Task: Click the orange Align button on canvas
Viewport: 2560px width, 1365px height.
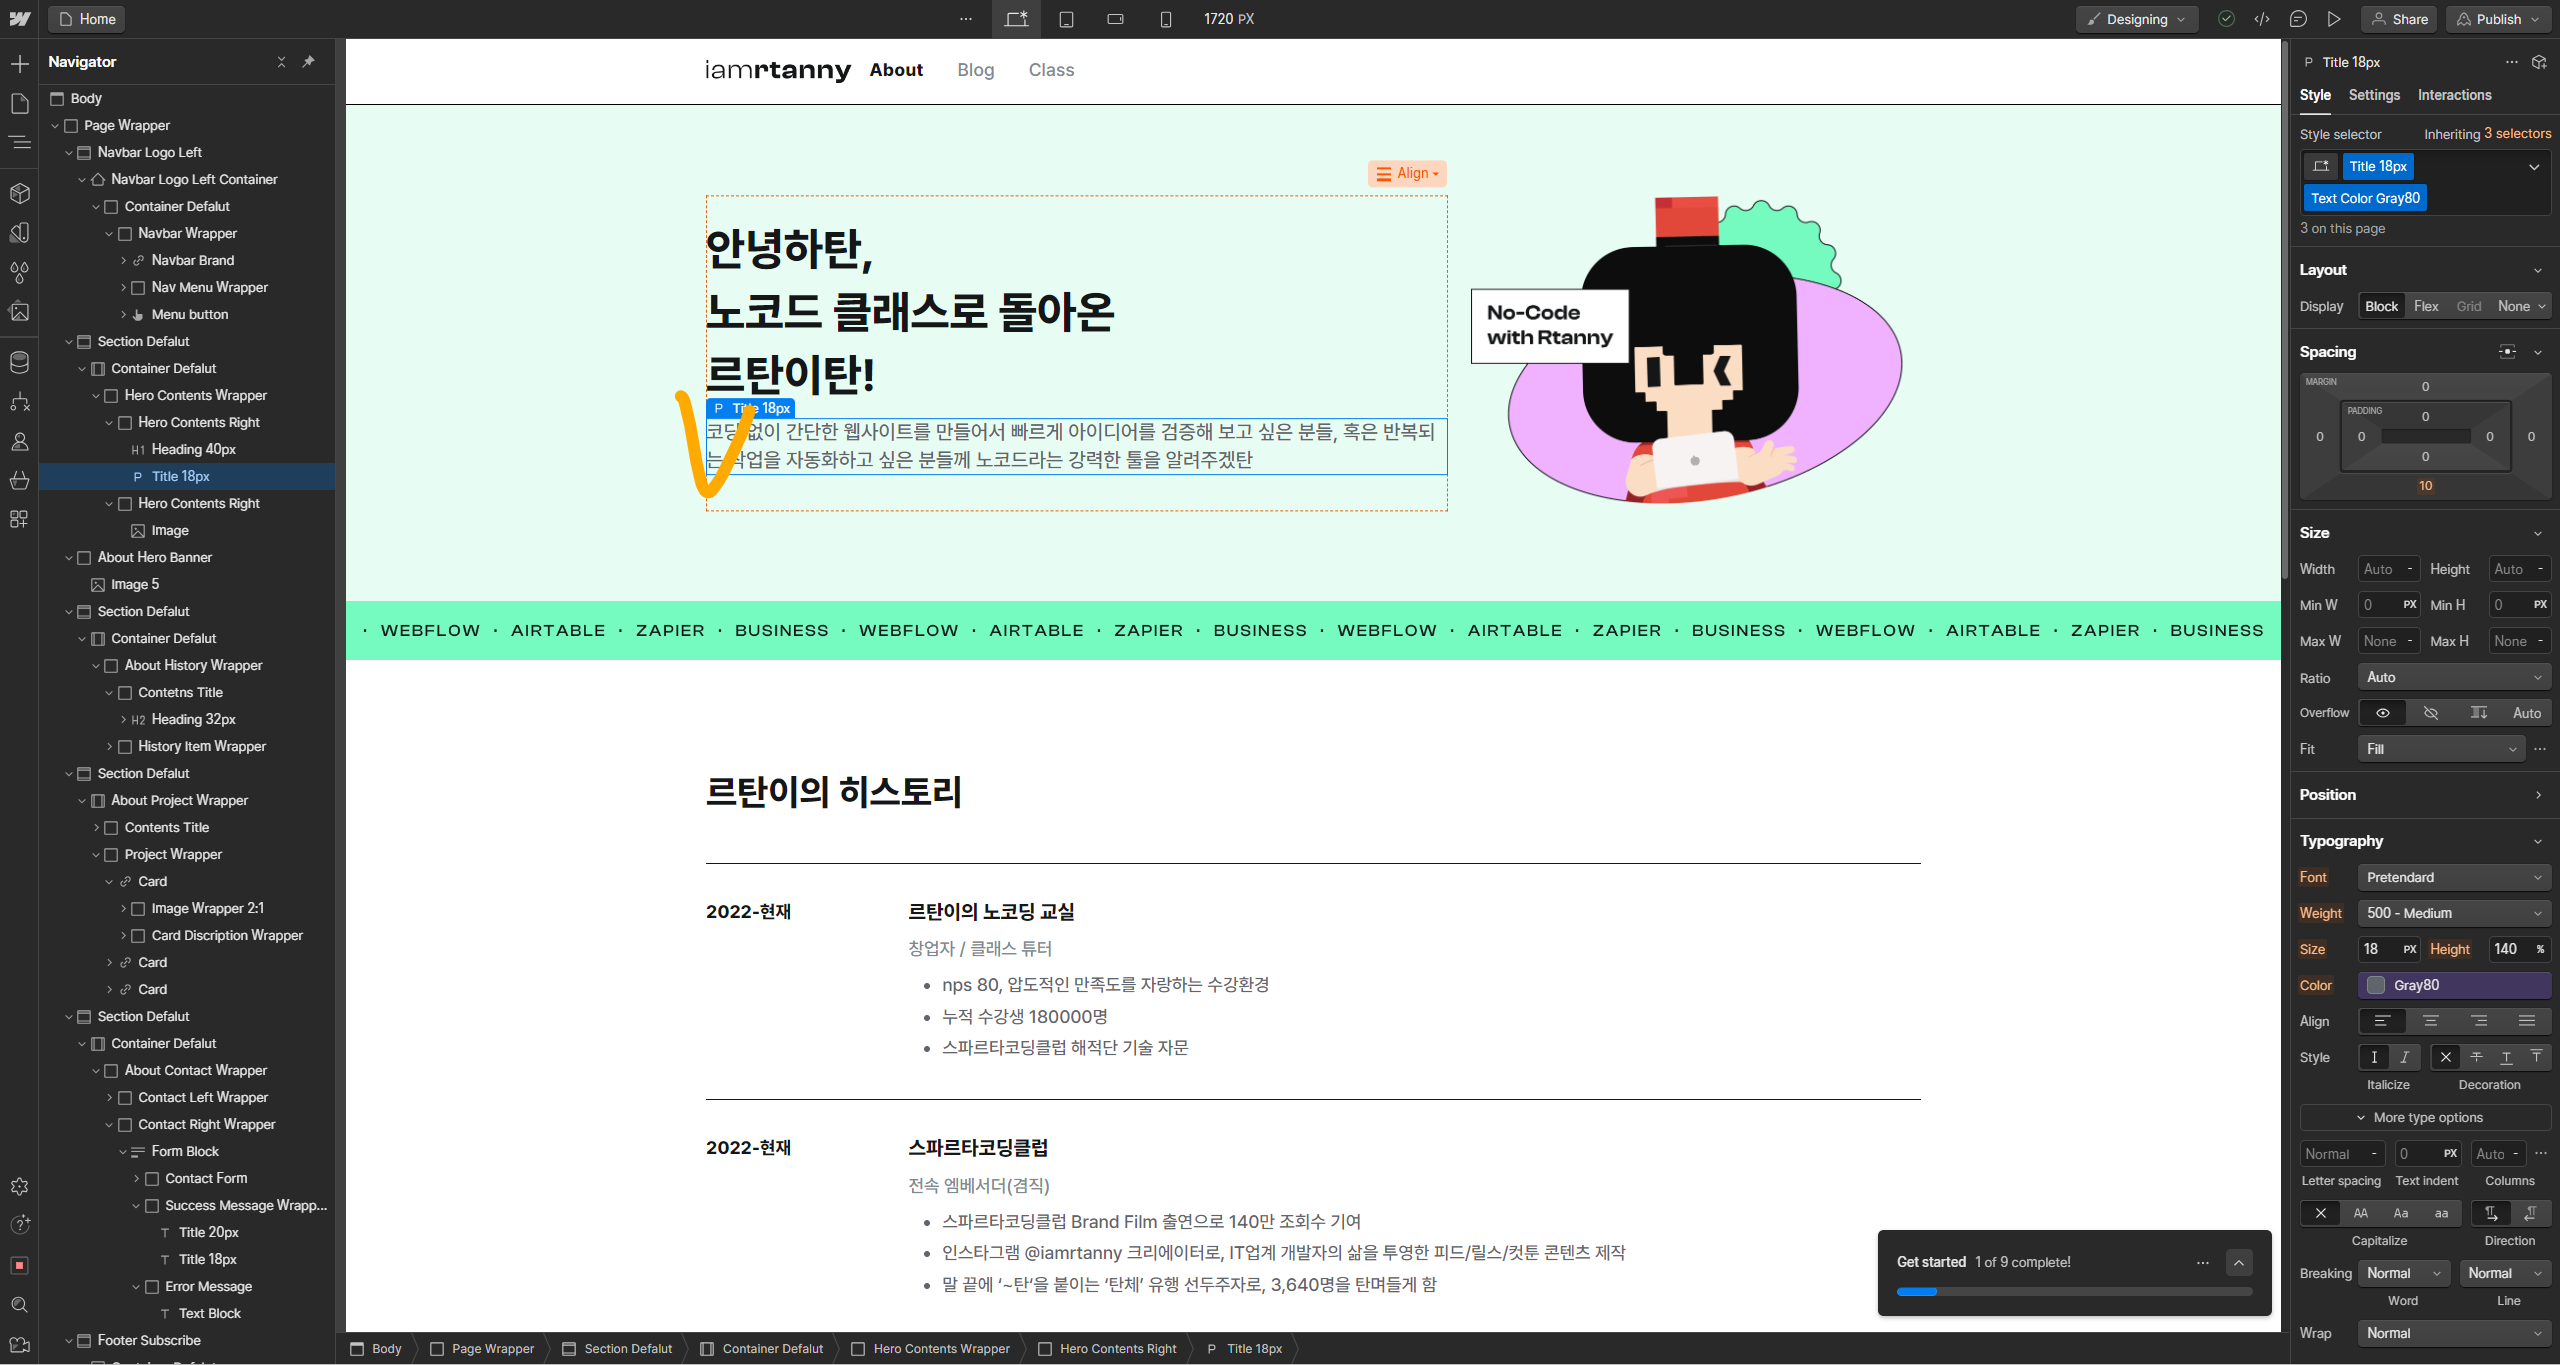Action: click(x=1407, y=173)
